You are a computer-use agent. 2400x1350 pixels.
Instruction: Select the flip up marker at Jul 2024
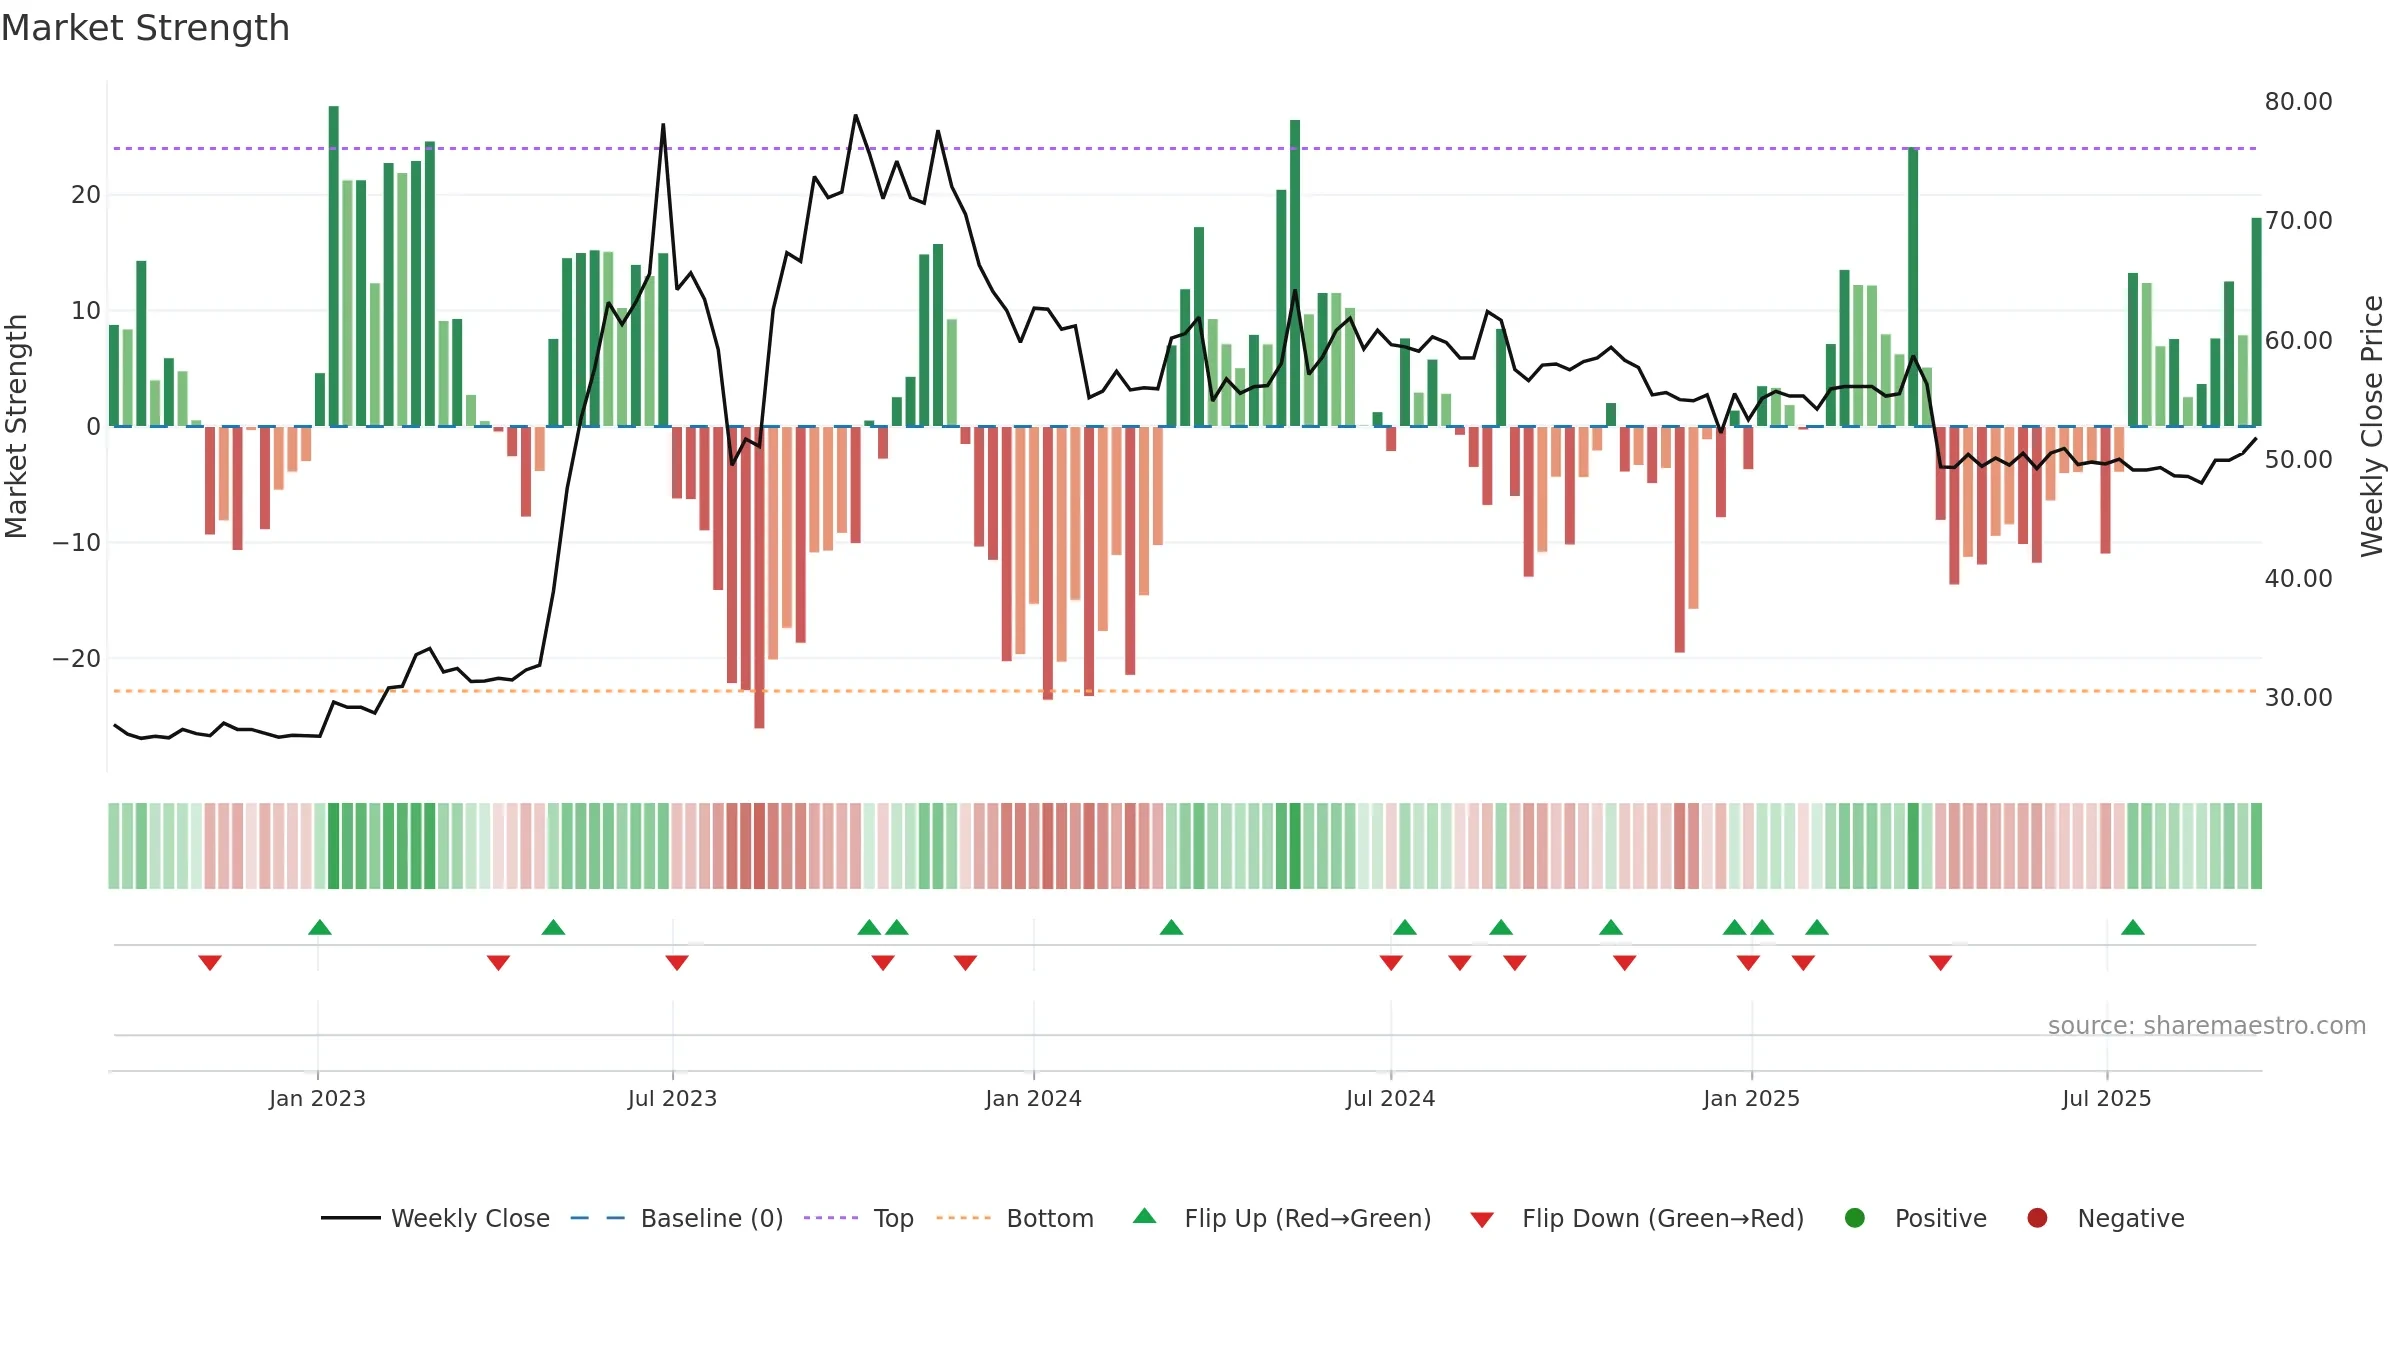tap(1405, 927)
